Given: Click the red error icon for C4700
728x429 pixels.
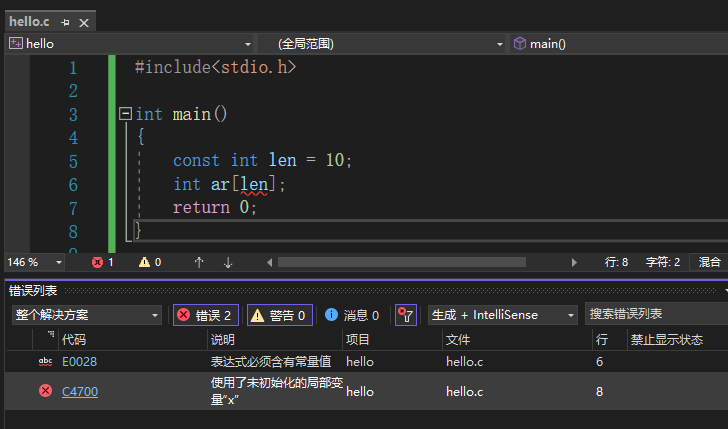Looking at the screenshot, I should click(x=46, y=391).
